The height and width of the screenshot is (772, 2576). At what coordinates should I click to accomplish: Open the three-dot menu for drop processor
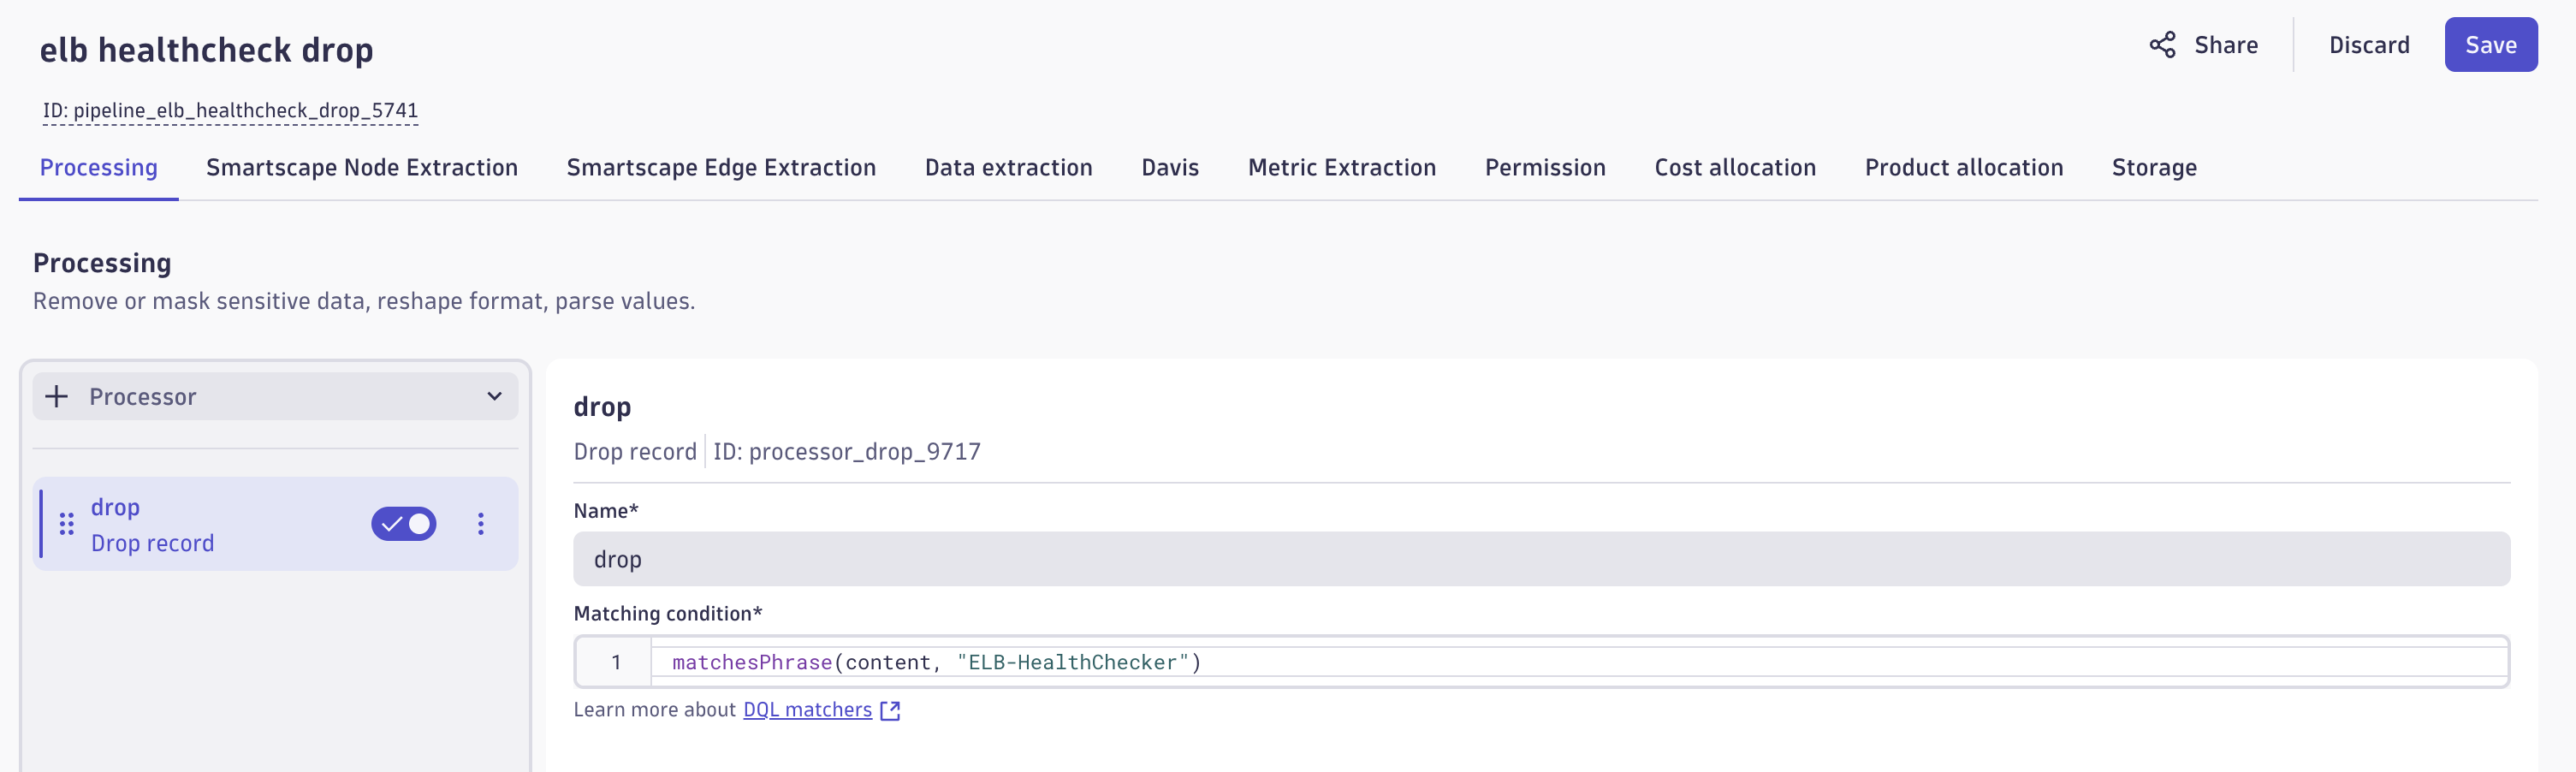click(481, 524)
